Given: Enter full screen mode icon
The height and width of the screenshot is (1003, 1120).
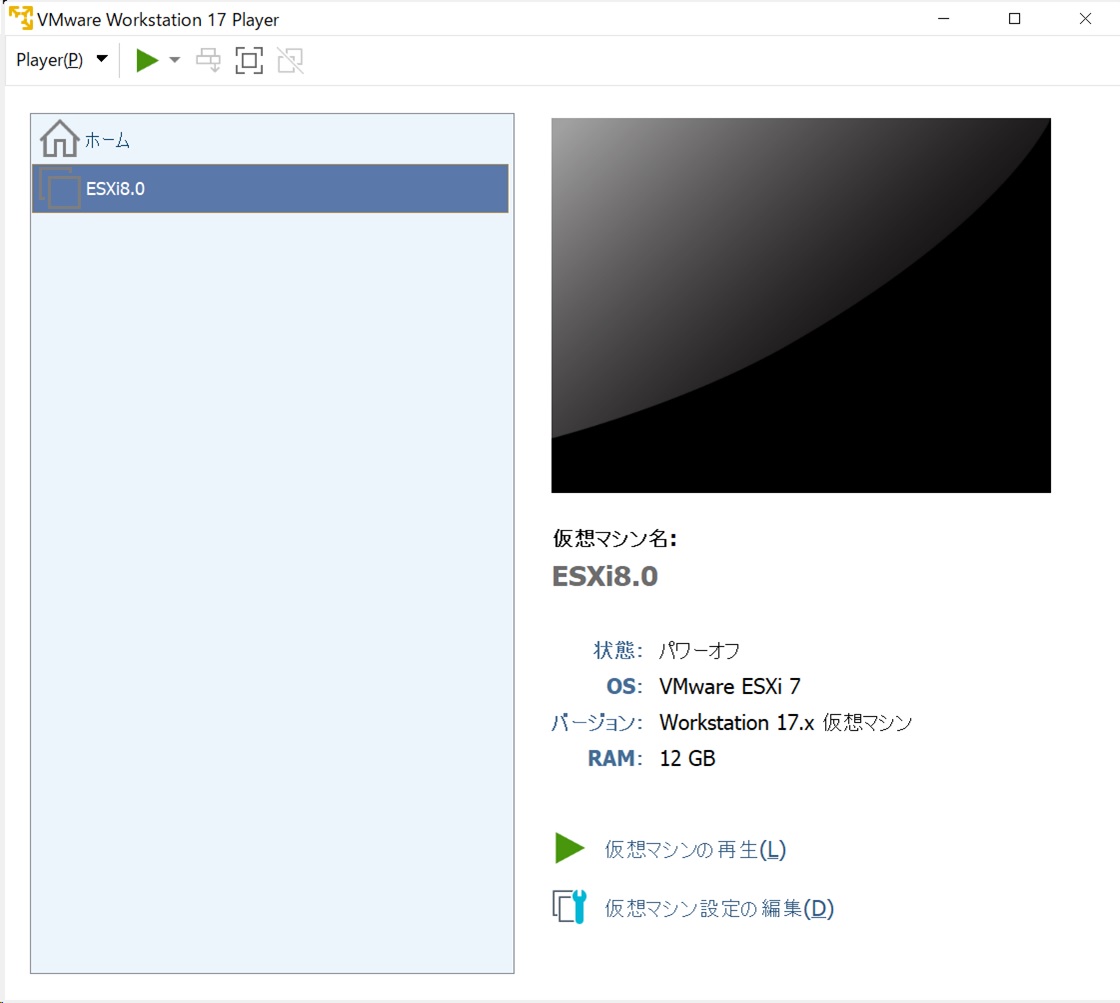Looking at the screenshot, I should click(249, 60).
